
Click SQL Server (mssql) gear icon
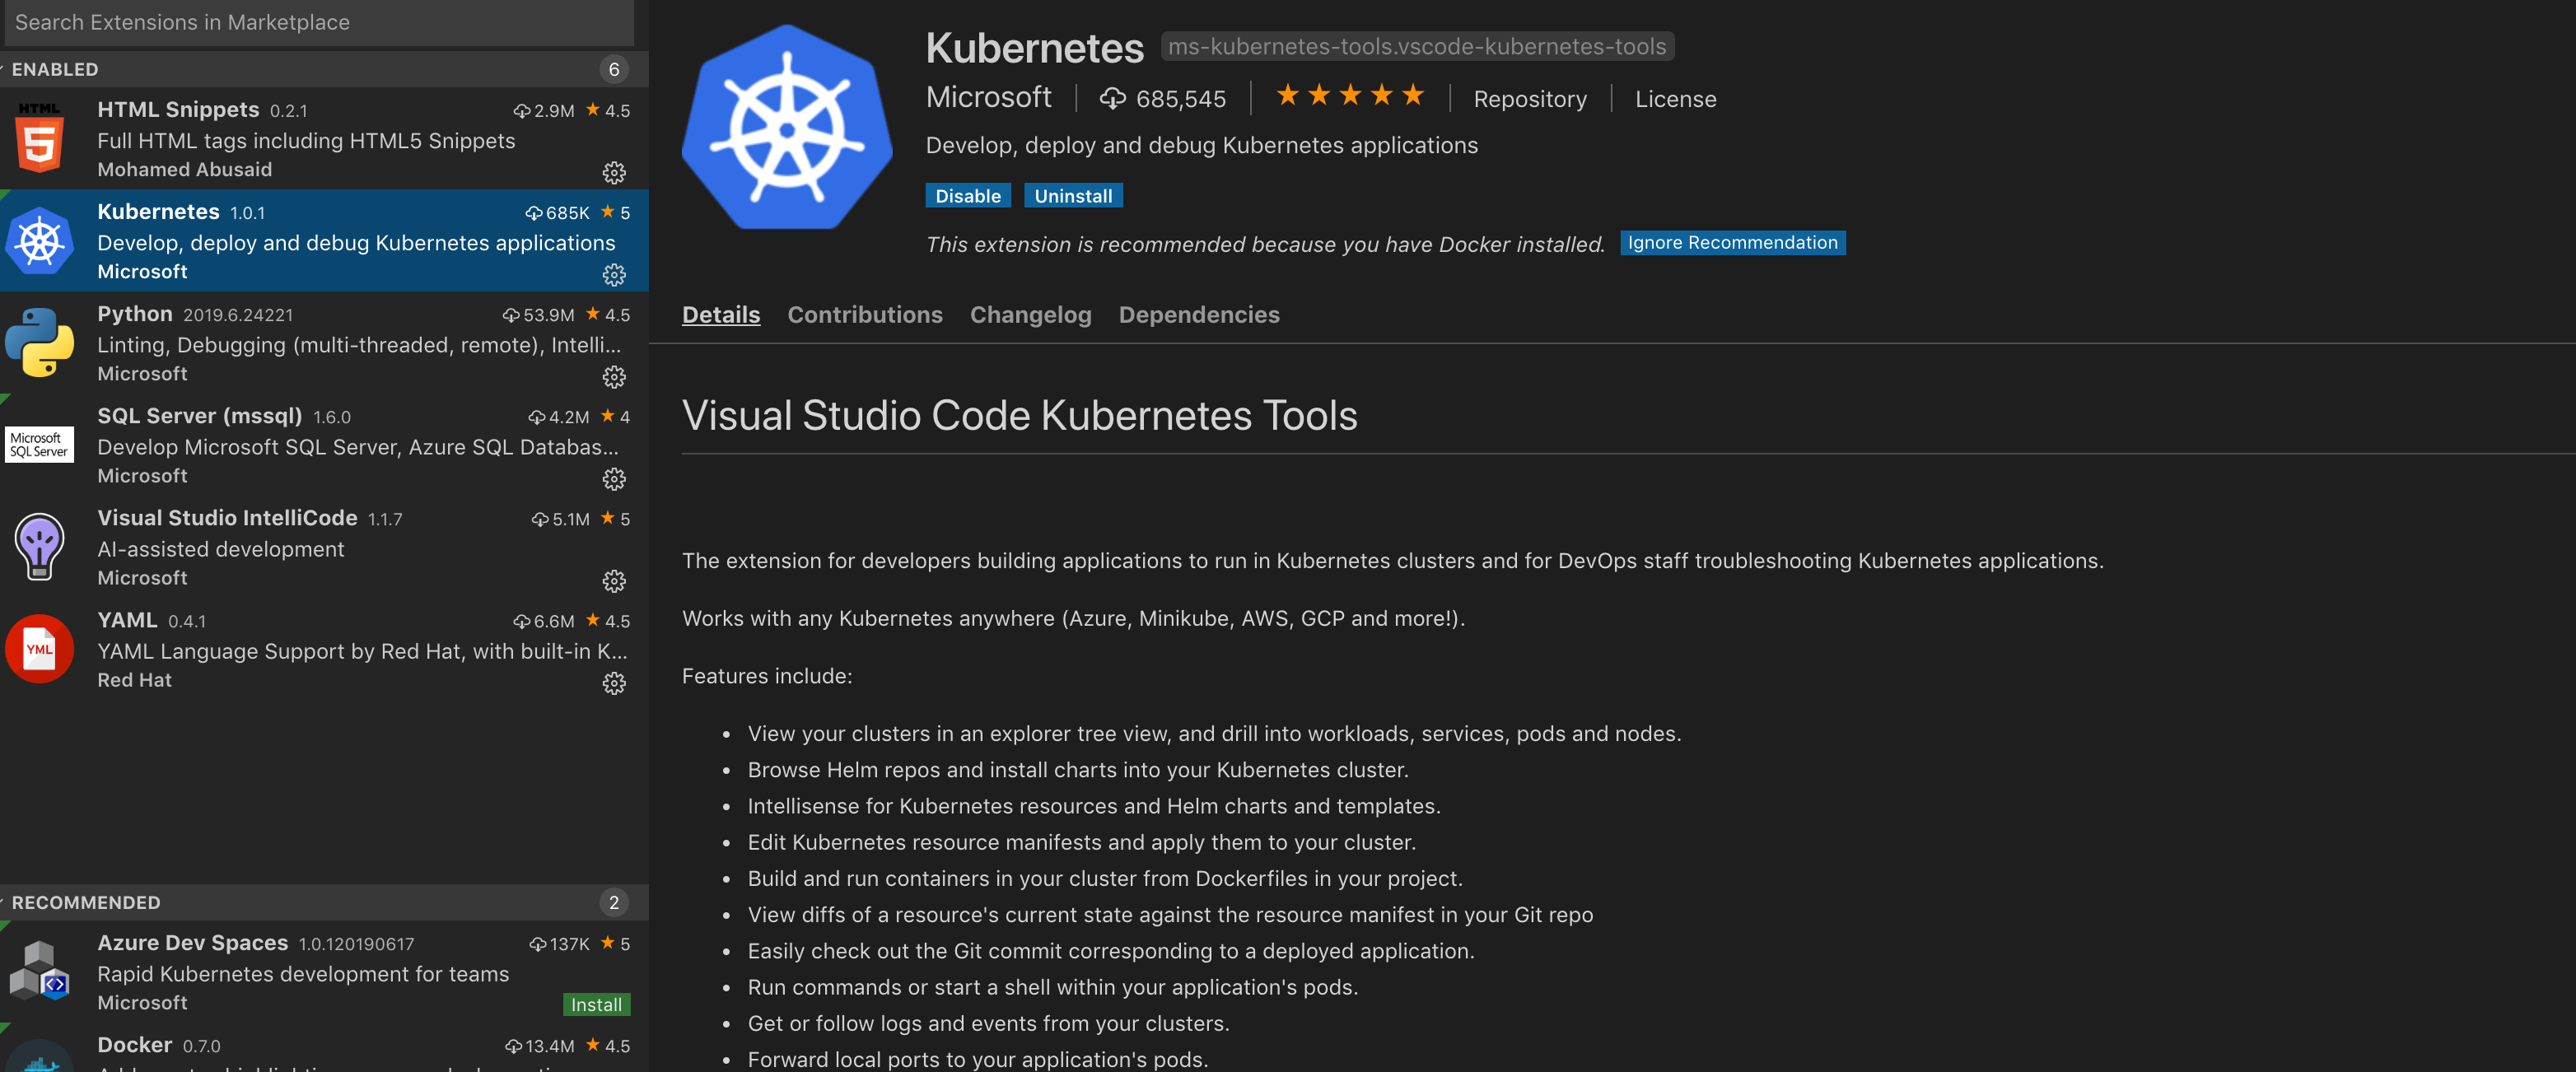[x=614, y=479]
